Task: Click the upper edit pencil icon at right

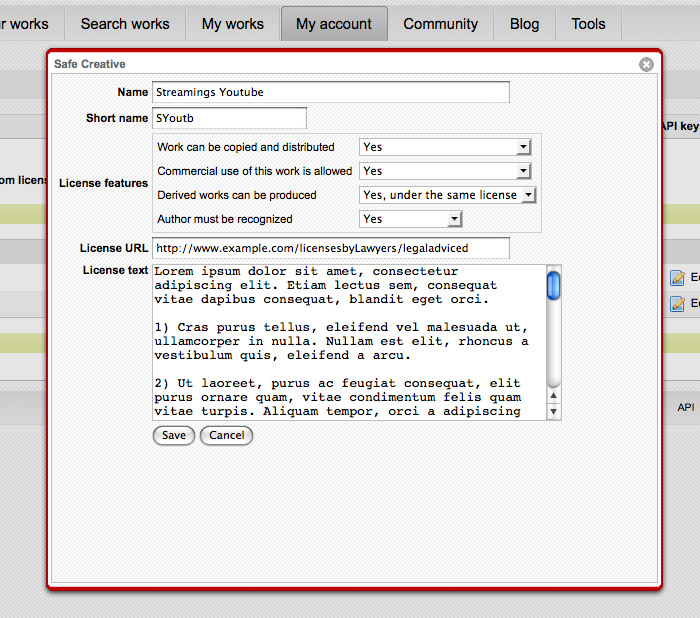Action: click(x=678, y=278)
